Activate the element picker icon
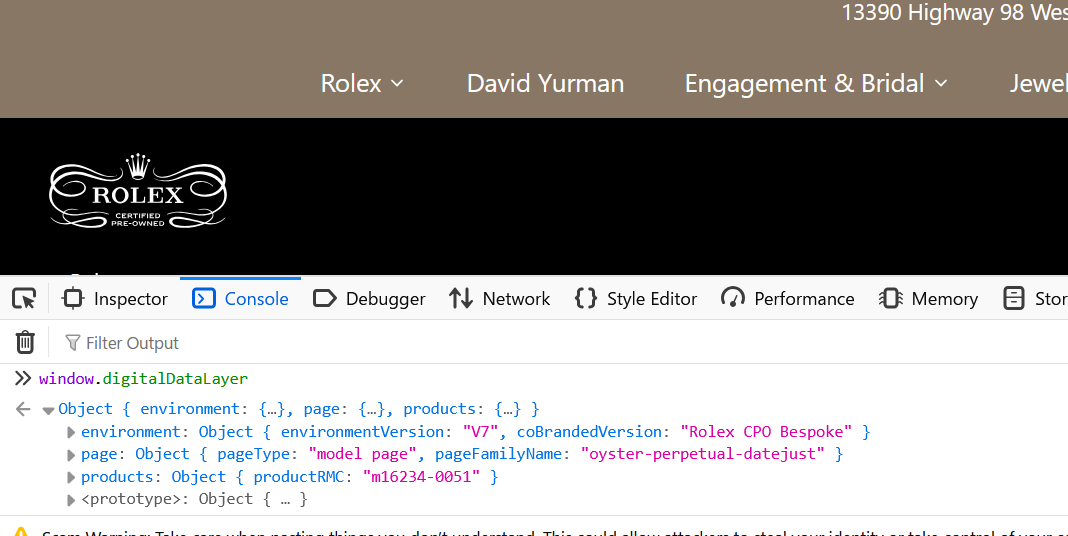Image resolution: width=1068 pixels, height=536 pixels. [24, 298]
